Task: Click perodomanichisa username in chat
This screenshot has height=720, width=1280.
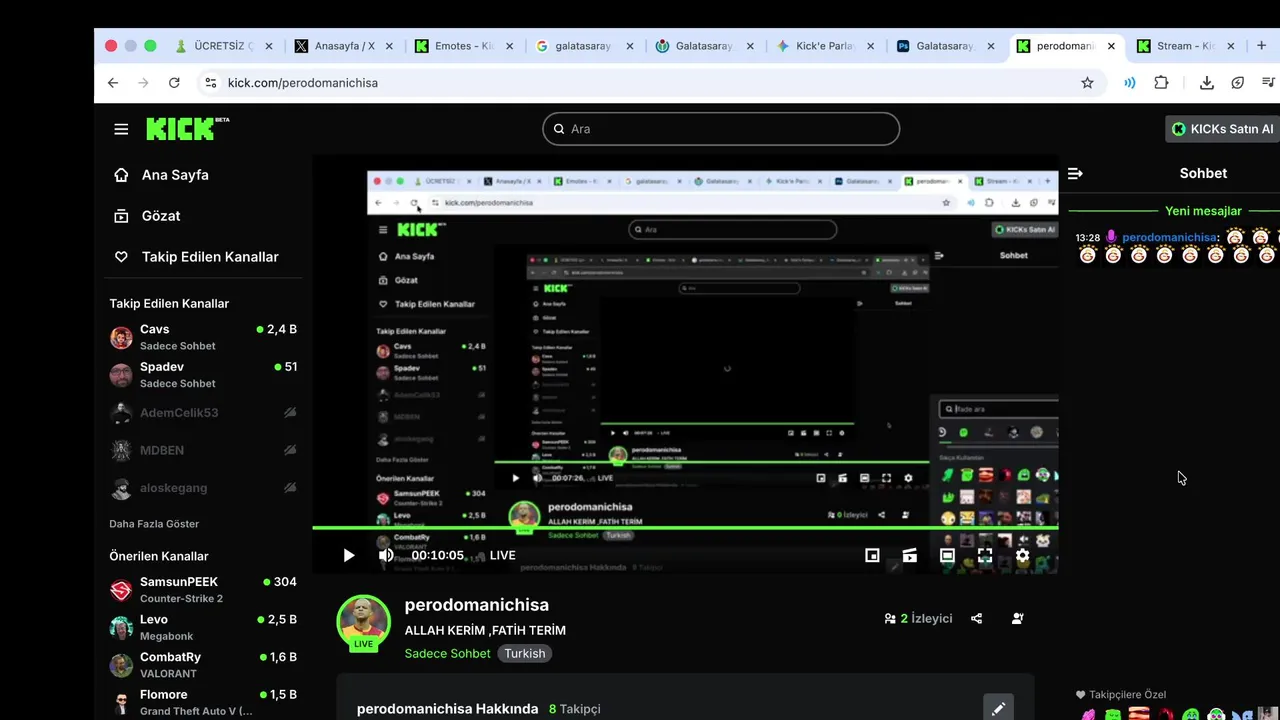Action: 1171,238
